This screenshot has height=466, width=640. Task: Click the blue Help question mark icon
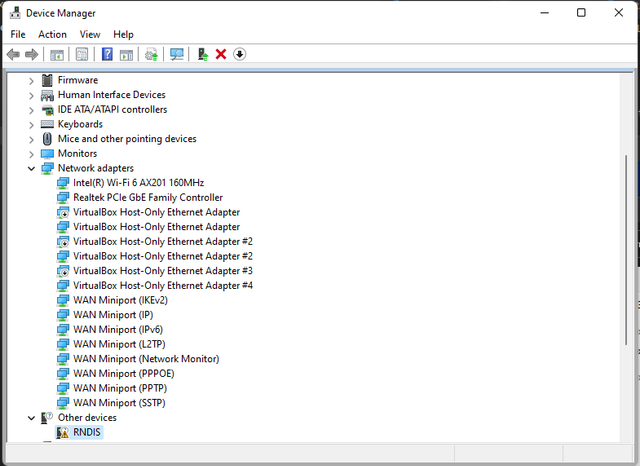[x=107, y=54]
